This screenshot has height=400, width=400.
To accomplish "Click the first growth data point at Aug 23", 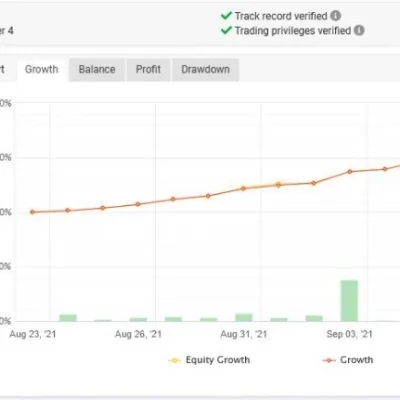I will click(x=32, y=212).
